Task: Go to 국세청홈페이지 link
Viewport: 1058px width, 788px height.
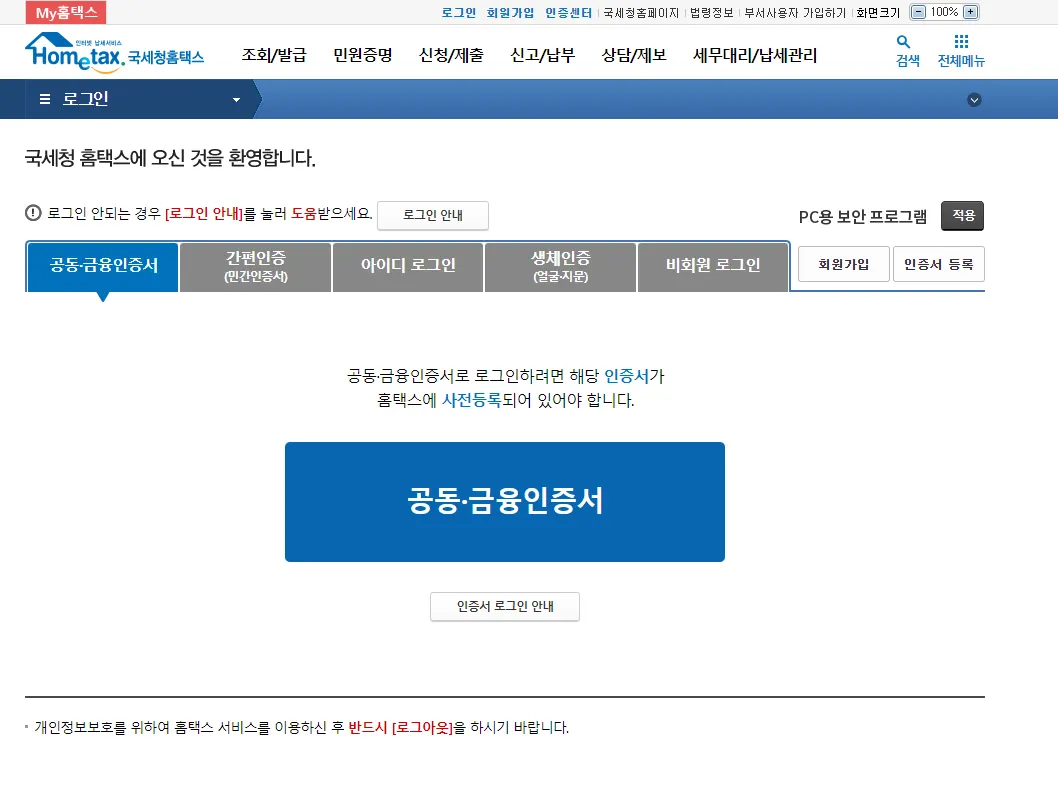Action: 641,13
